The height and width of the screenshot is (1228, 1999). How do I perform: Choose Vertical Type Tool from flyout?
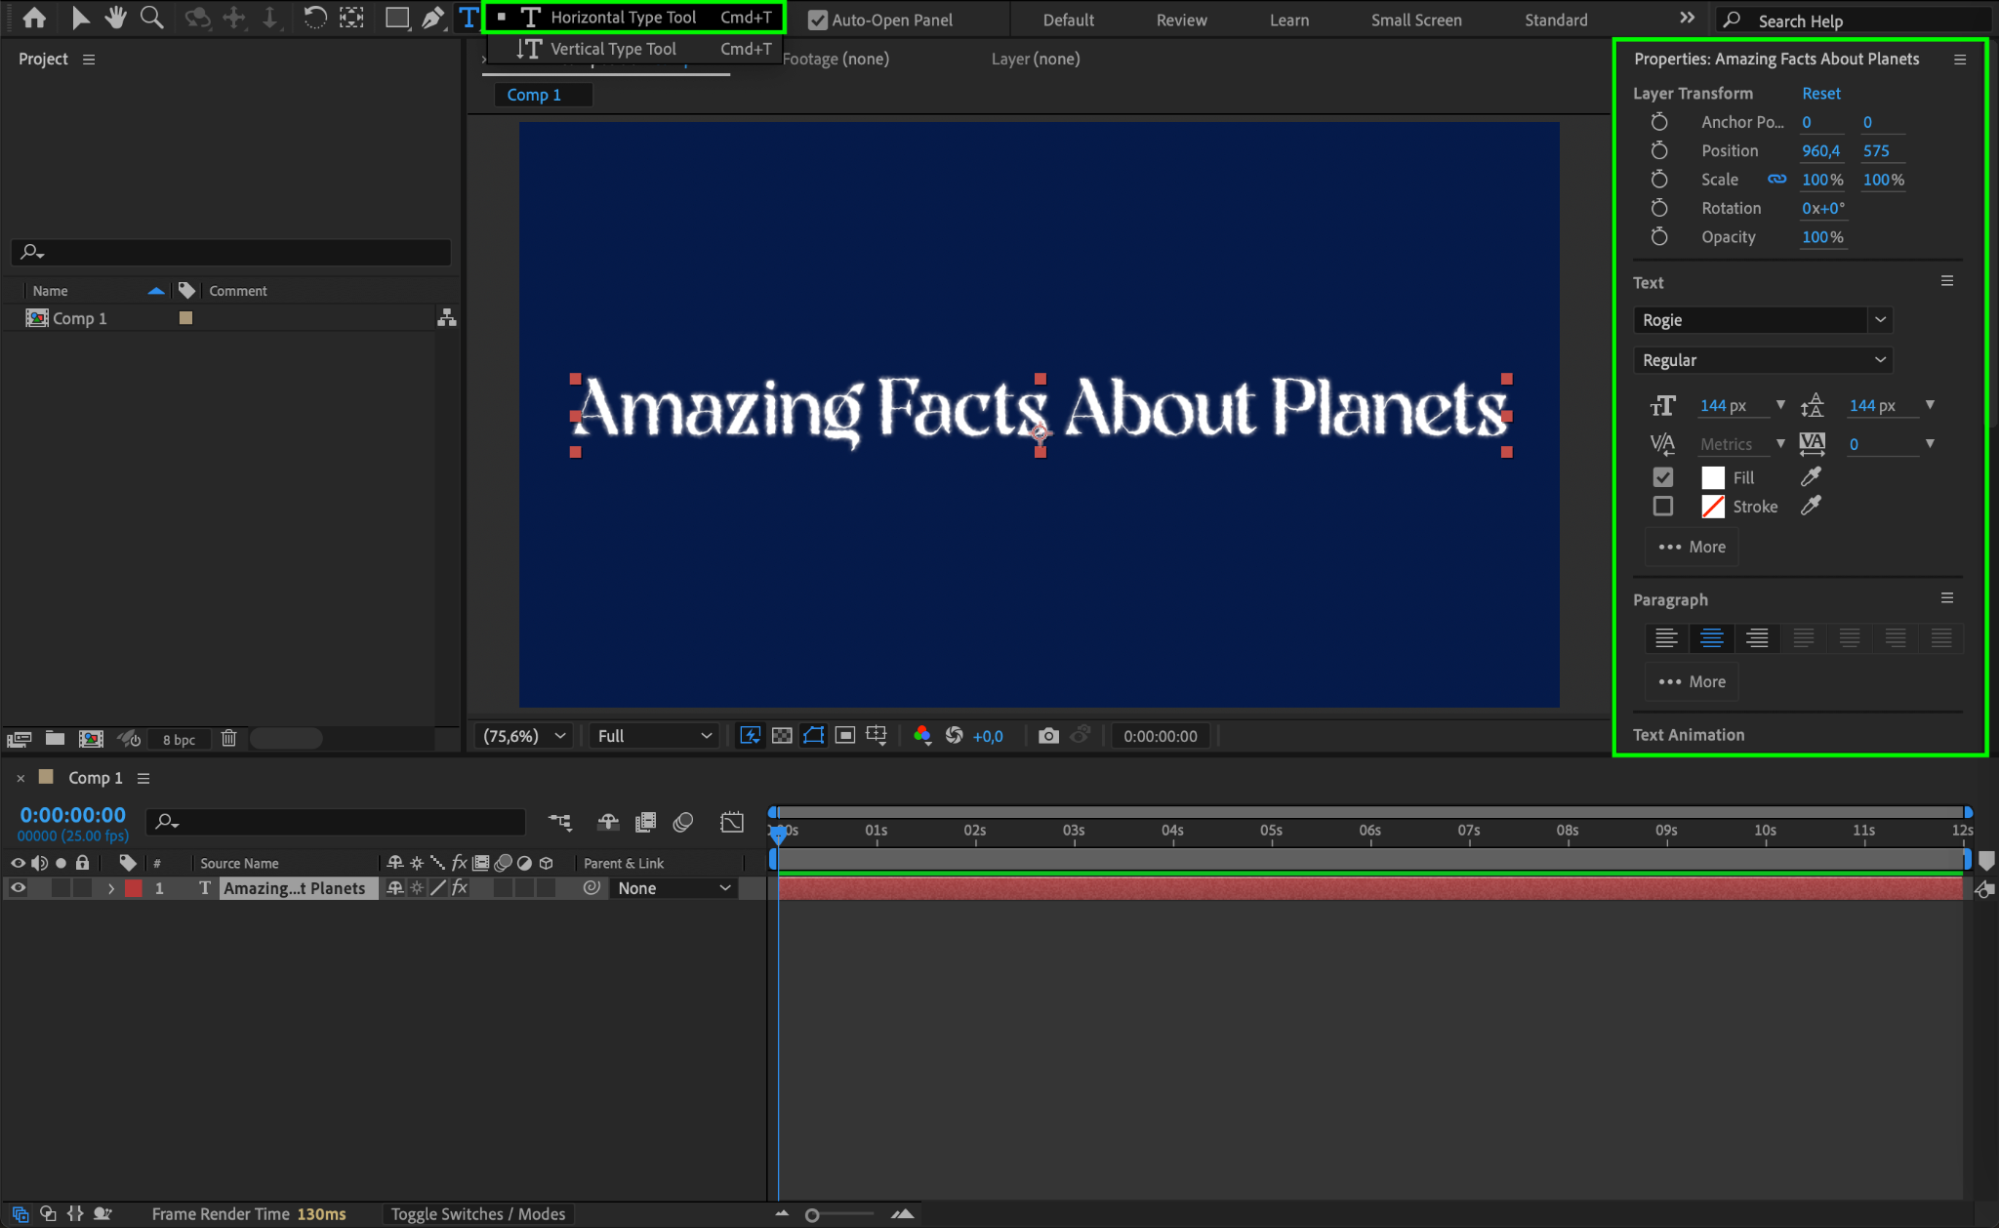613,49
